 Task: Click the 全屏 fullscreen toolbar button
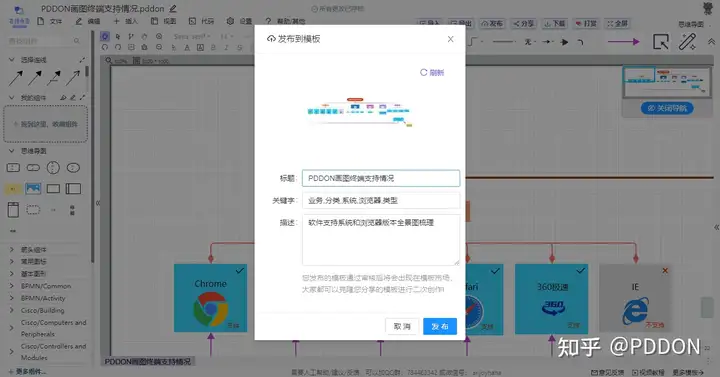click(x=617, y=23)
